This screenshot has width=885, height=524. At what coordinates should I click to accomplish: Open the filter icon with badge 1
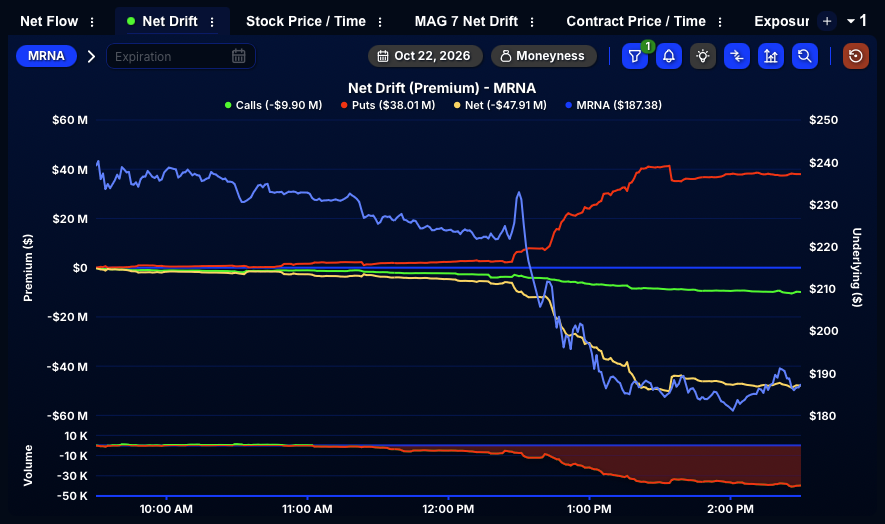[x=634, y=56]
